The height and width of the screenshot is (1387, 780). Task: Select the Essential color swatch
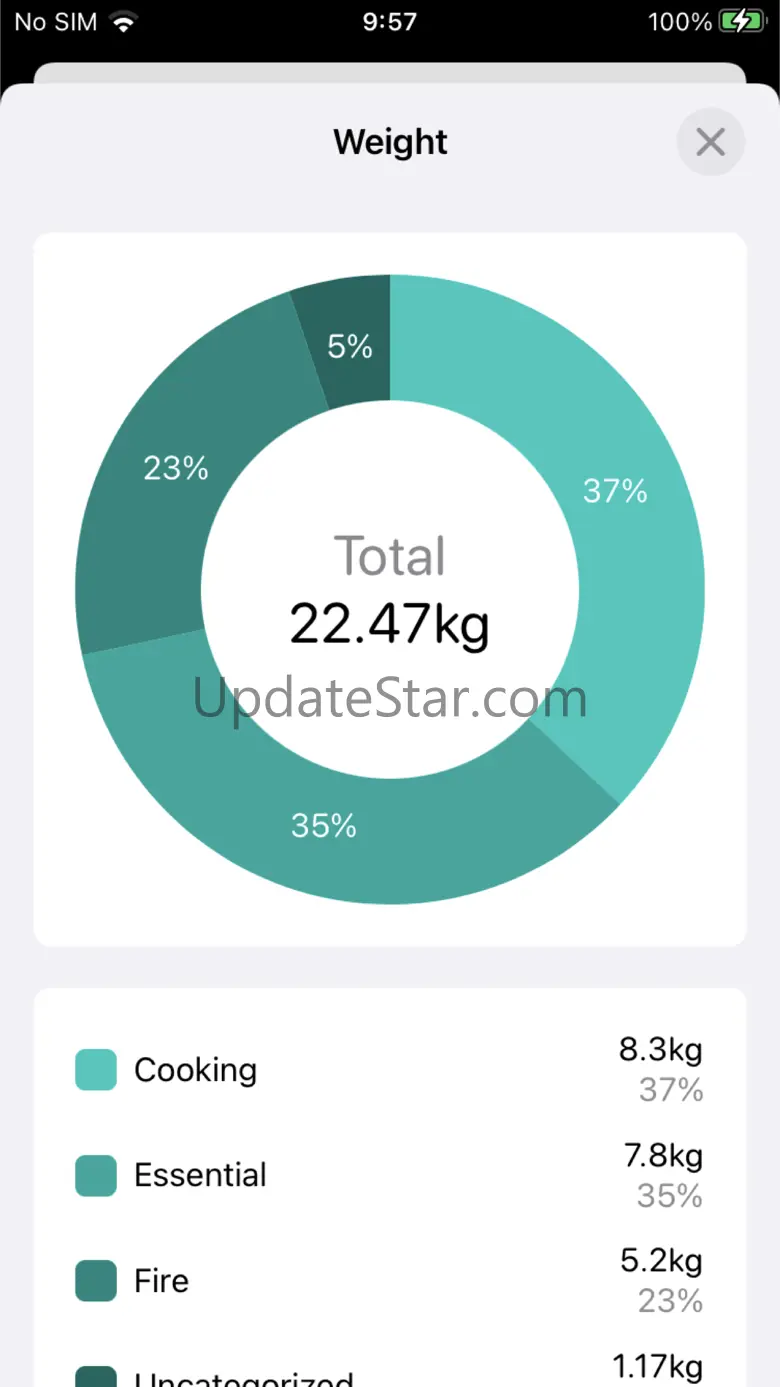point(96,1175)
